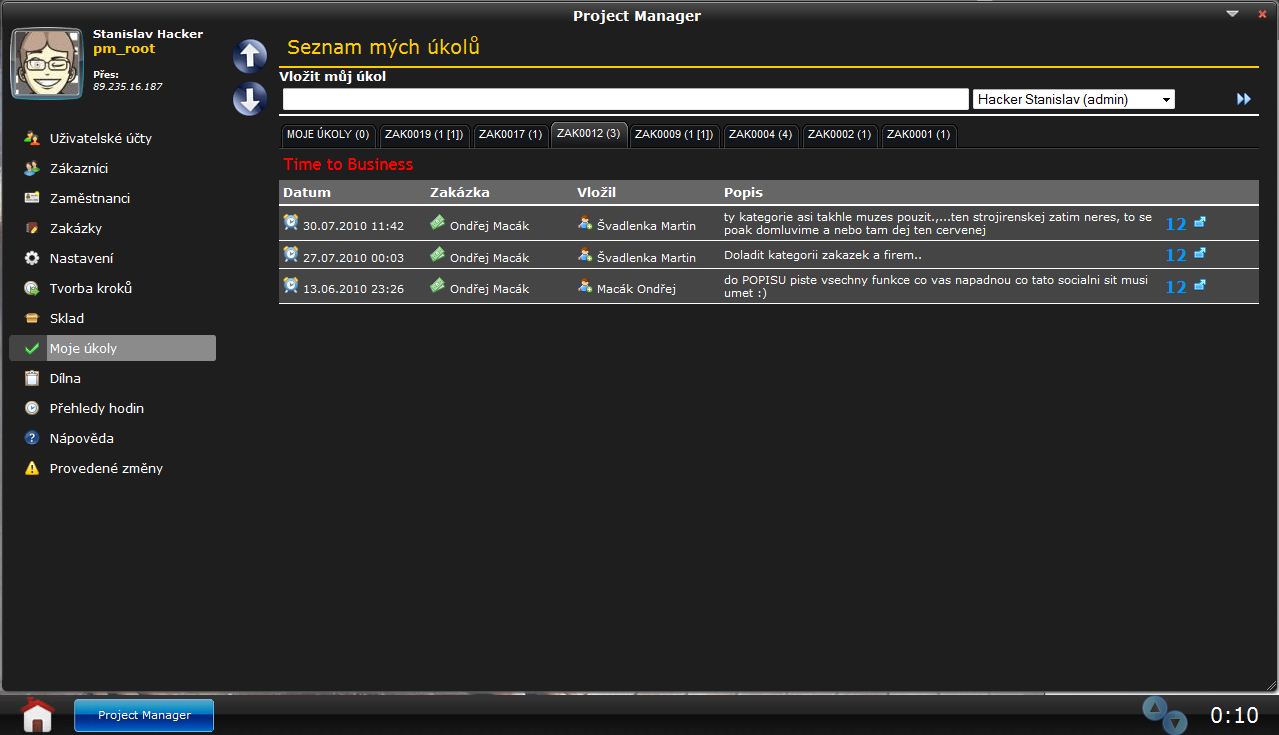The height and width of the screenshot is (735, 1279).
Task: Switch to the ZAK0019 tab
Action: (424, 135)
